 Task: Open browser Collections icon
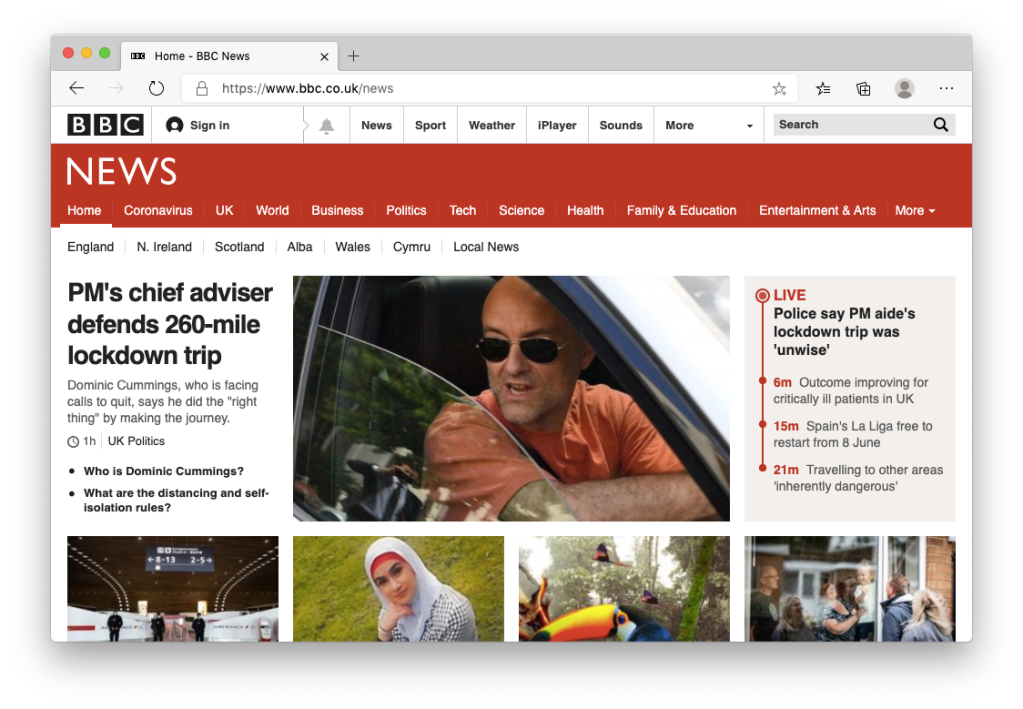coord(863,88)
